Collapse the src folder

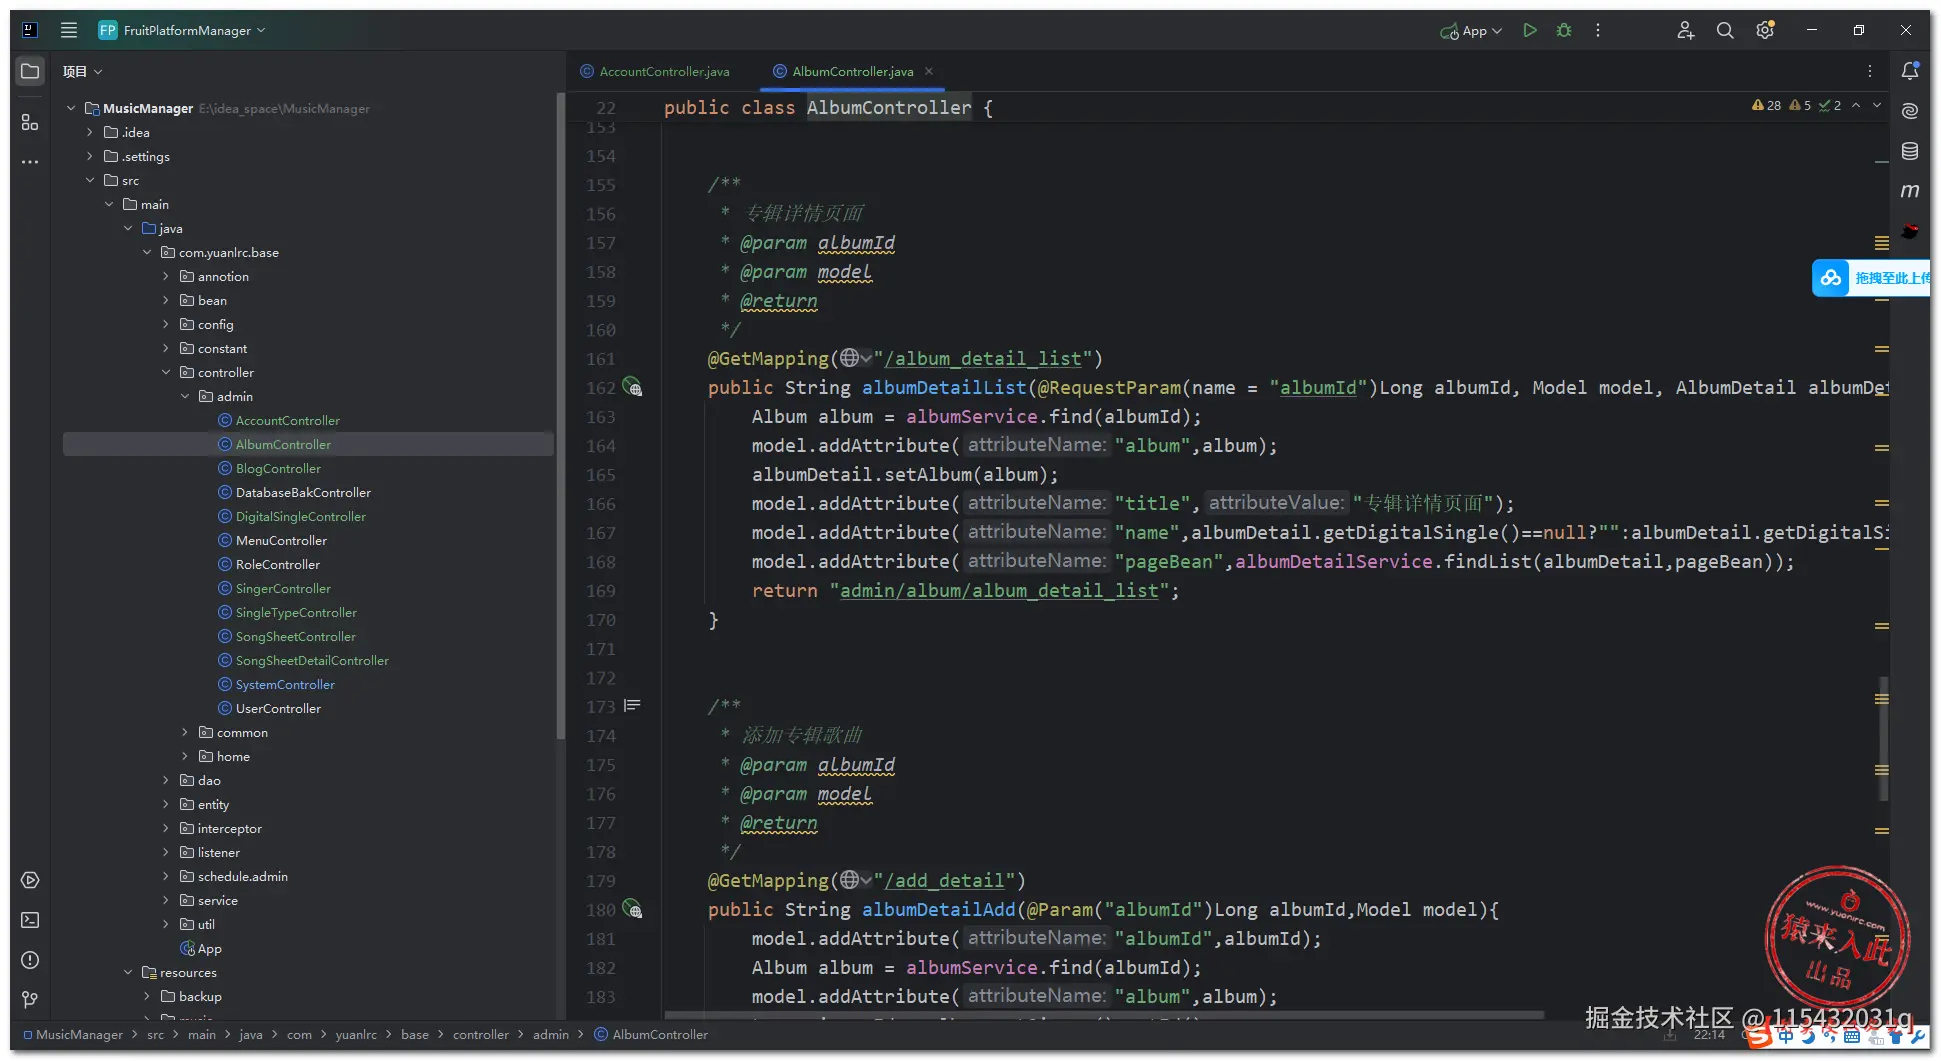[90, 180]
